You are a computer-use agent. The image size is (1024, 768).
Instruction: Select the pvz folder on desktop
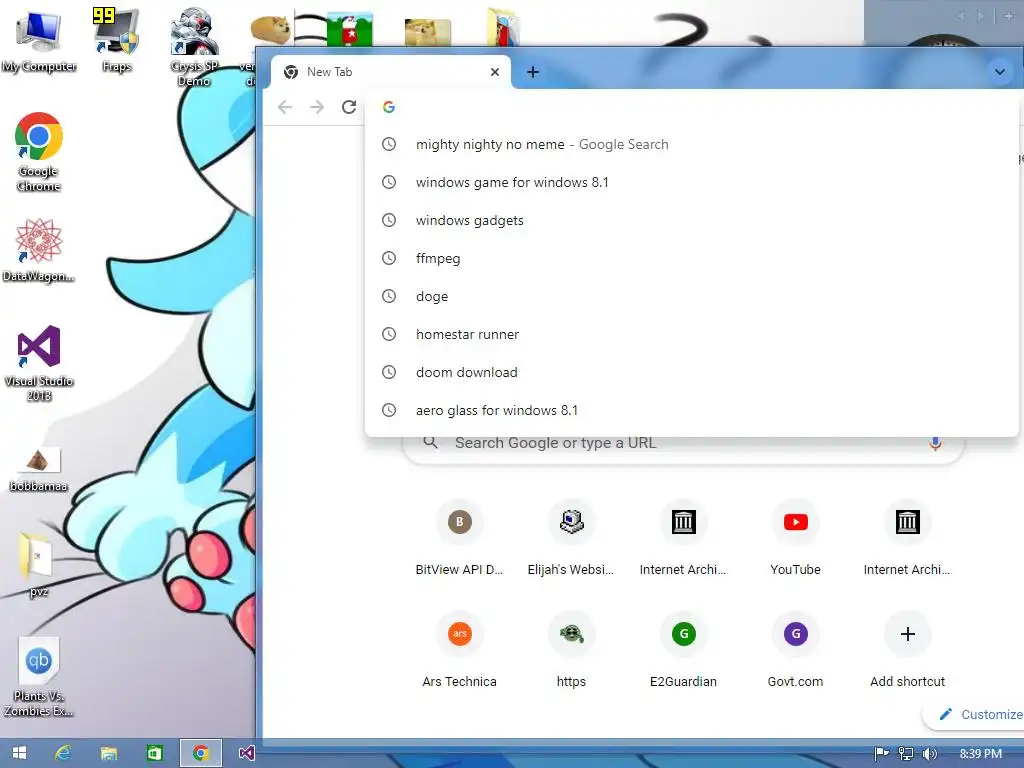pyautogui.click(x=38, y=566)
